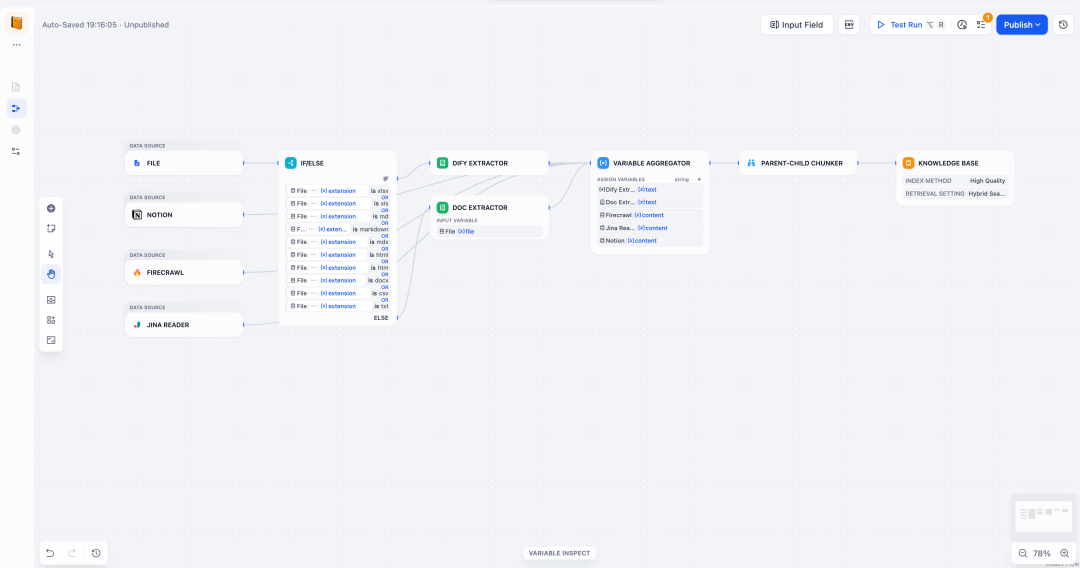
Task: Select the FILE data source node
Action: (184, 163)
